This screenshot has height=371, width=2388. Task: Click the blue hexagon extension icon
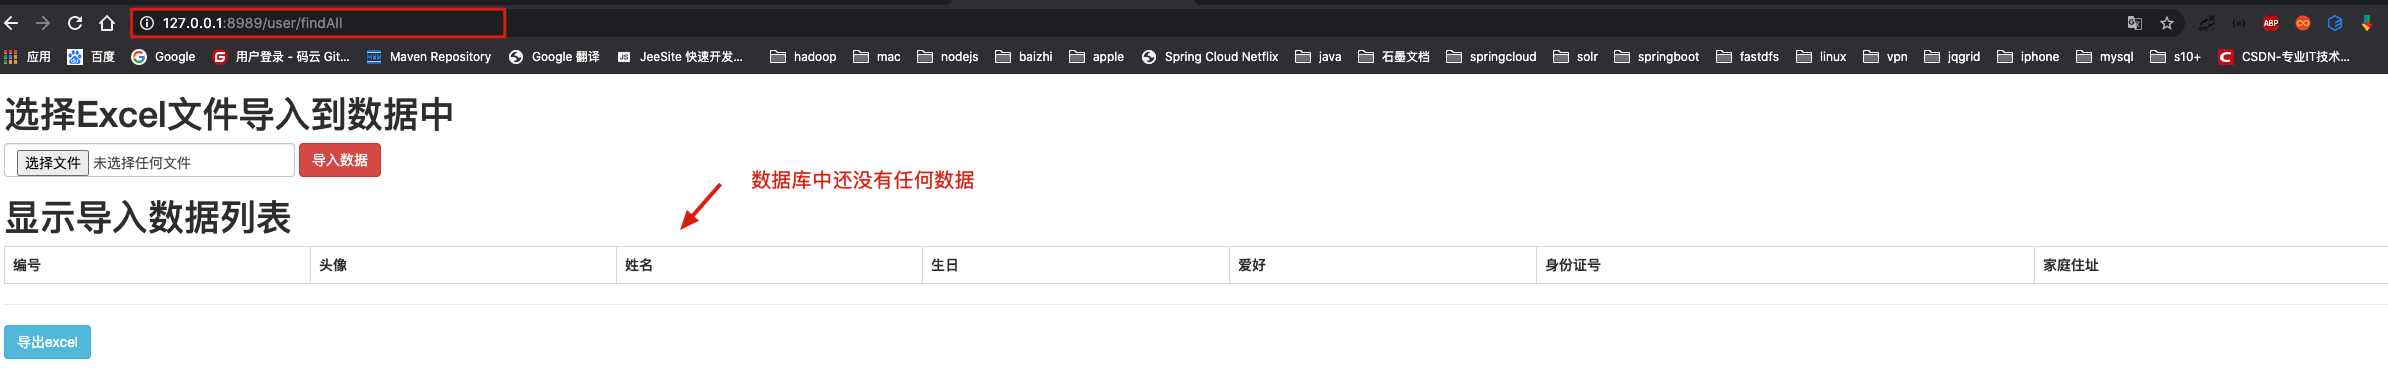2335,23
